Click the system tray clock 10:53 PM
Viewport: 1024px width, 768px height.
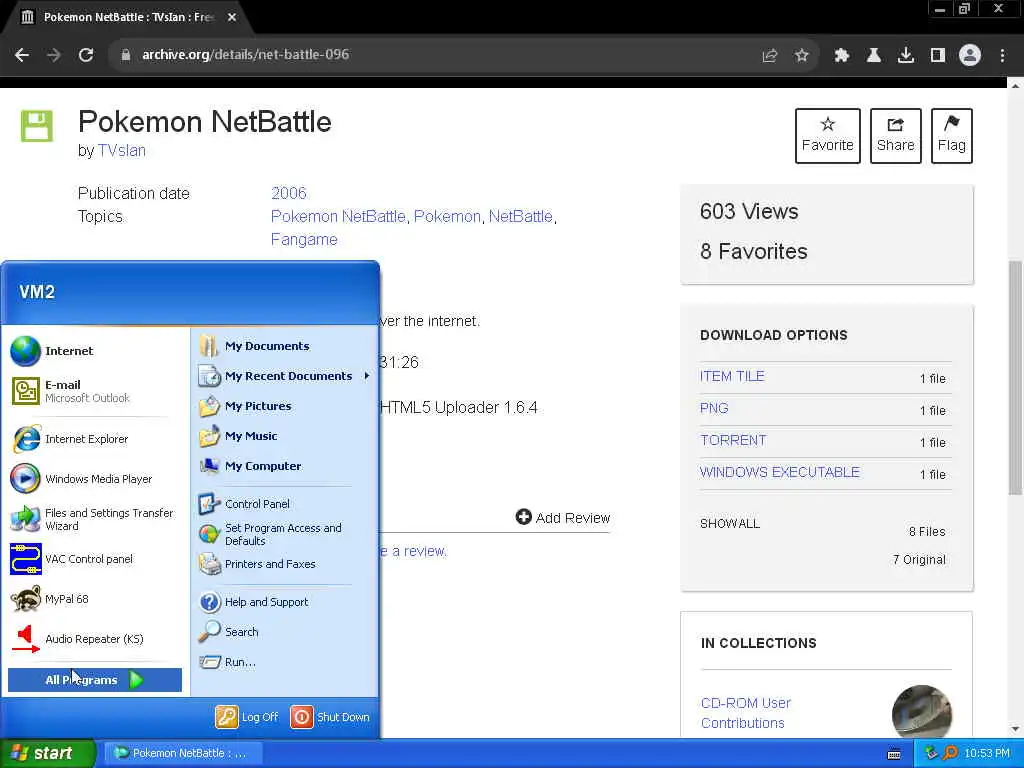[987, 753]
